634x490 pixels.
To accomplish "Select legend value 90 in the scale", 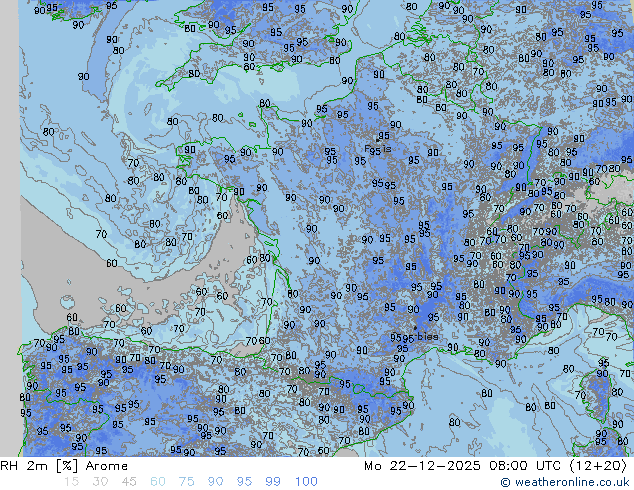I will point(216,482).
